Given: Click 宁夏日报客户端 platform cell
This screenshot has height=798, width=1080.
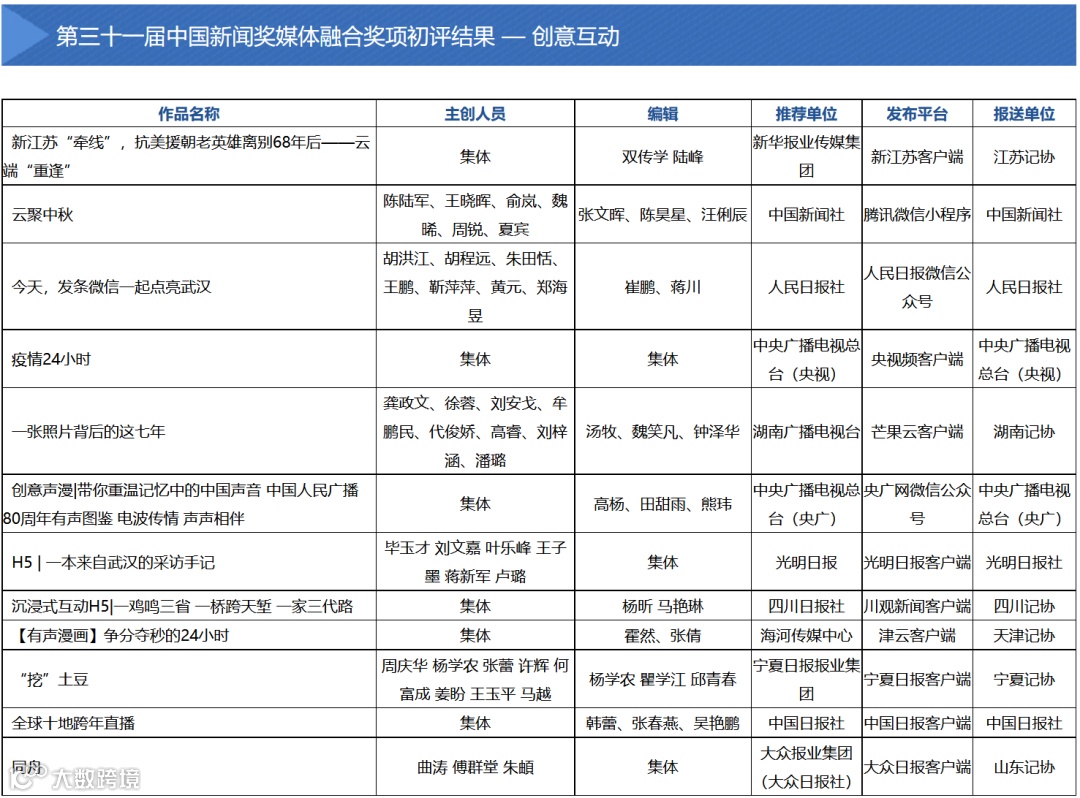Looking at the screenshot, I should 917,679.
